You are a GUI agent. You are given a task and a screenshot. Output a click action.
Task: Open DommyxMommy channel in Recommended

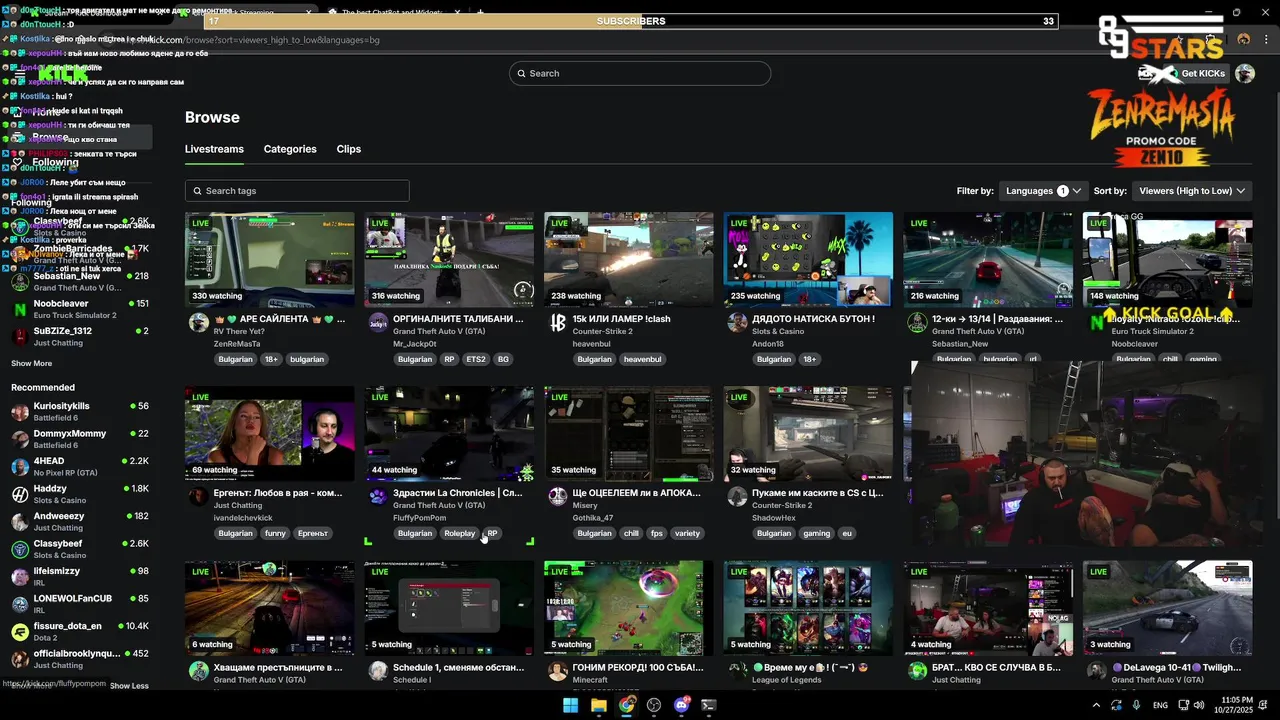click(80, 439)
